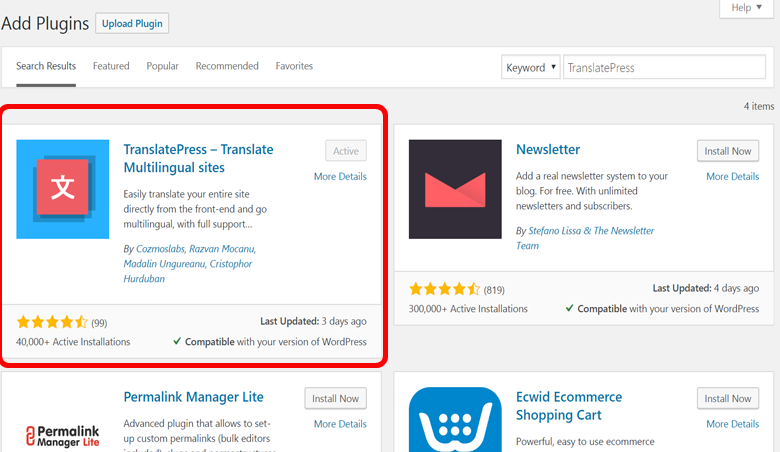Click the Newsletter compatibility checkmark icon
Screen dimensions: 780x452
click(x=570, y=308)
